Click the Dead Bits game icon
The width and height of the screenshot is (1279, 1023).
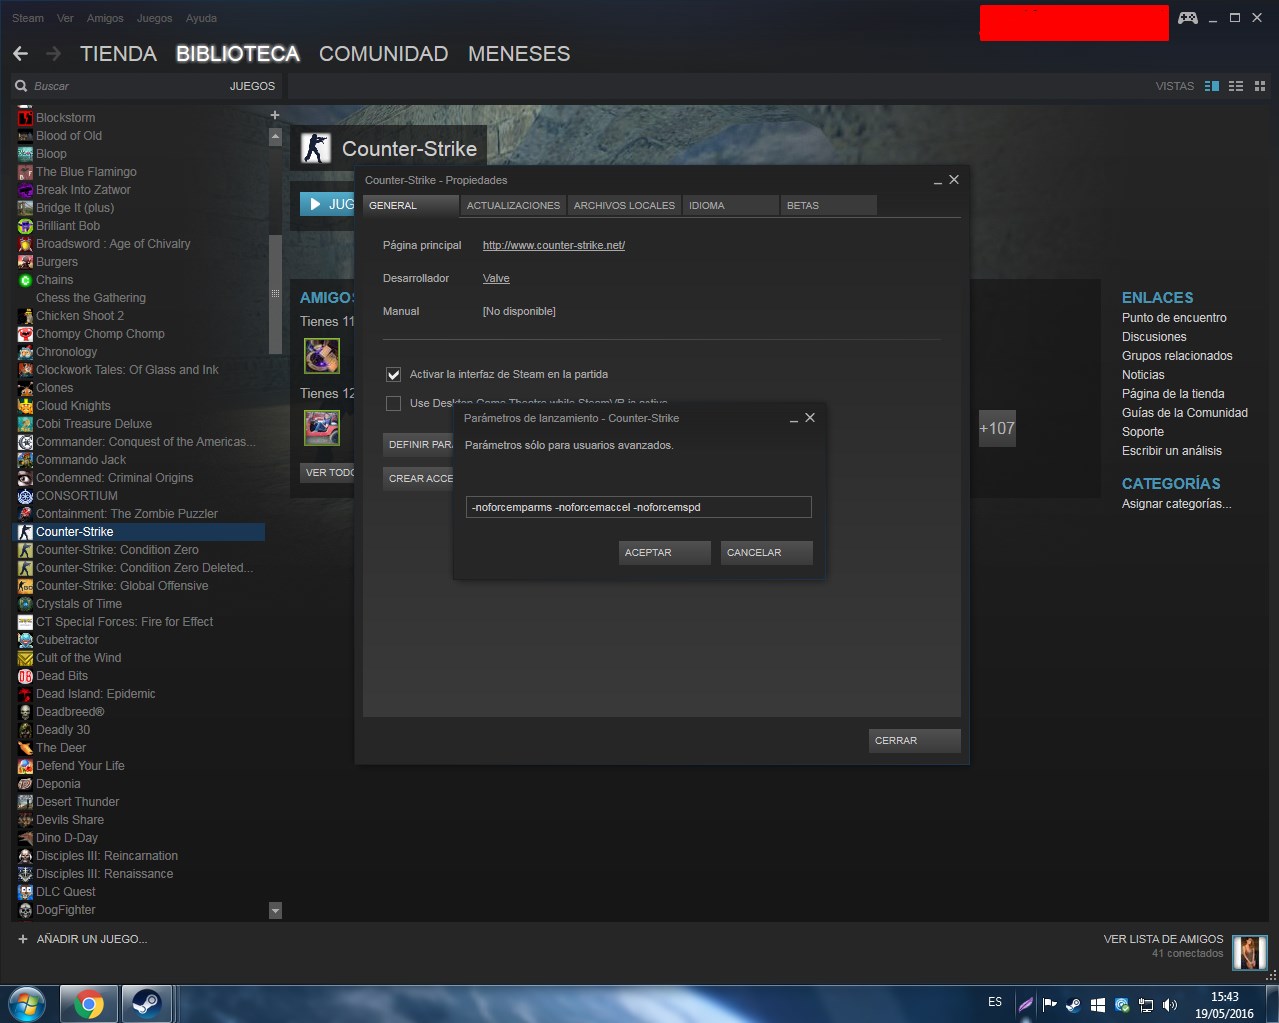pyautogui.click(x=26, y=676)
